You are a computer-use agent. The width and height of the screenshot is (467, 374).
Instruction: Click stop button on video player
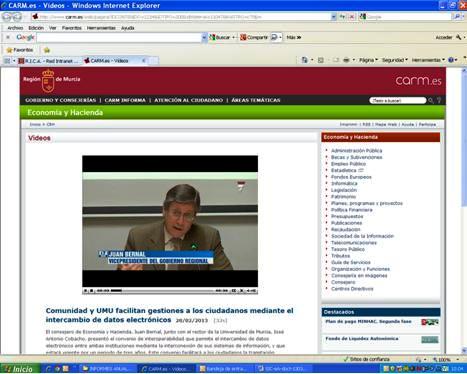[91, 291]
